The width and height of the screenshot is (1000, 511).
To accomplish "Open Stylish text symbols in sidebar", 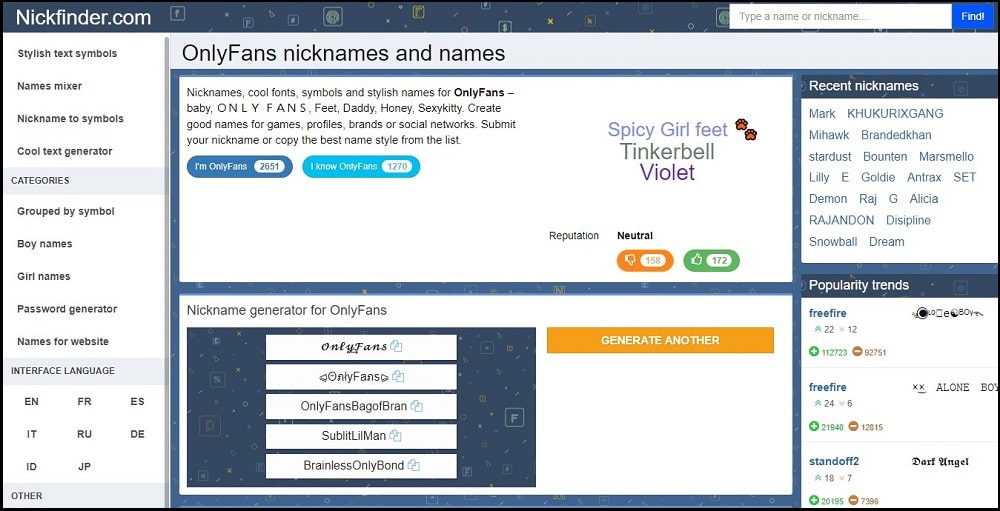I will click(67, 54).
